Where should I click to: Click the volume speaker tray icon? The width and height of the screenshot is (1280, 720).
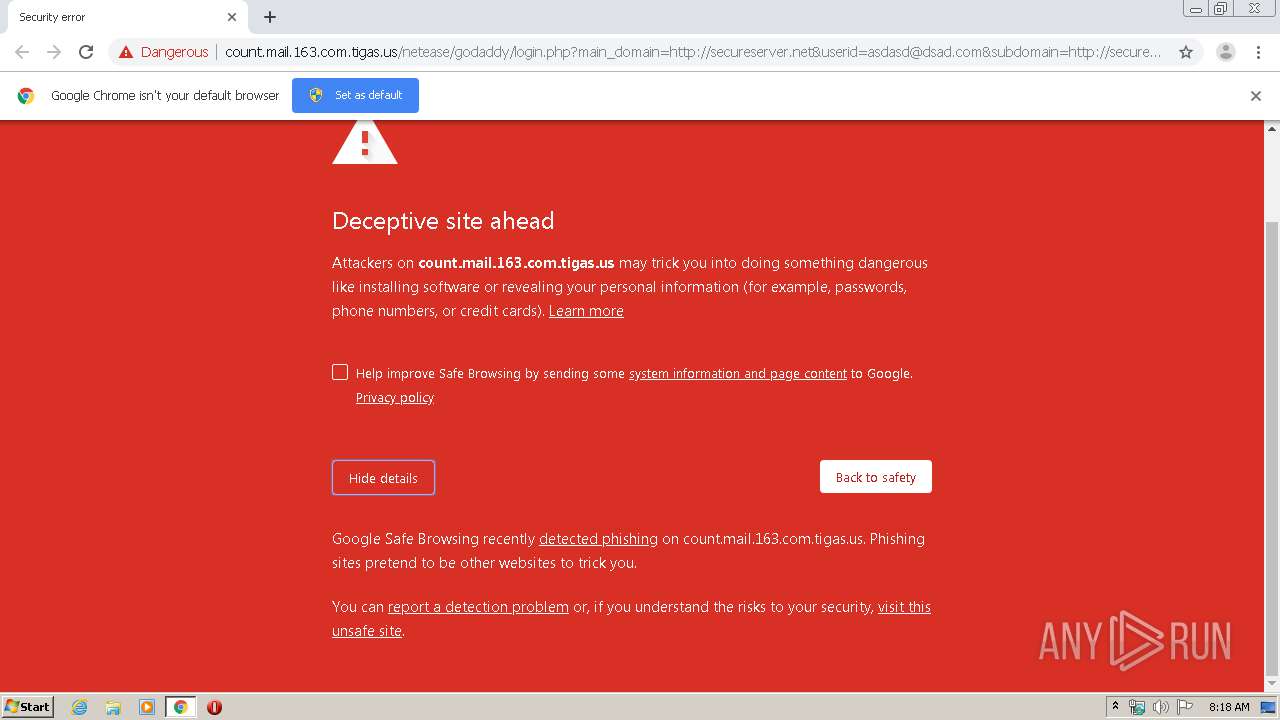coord(1160,707)
